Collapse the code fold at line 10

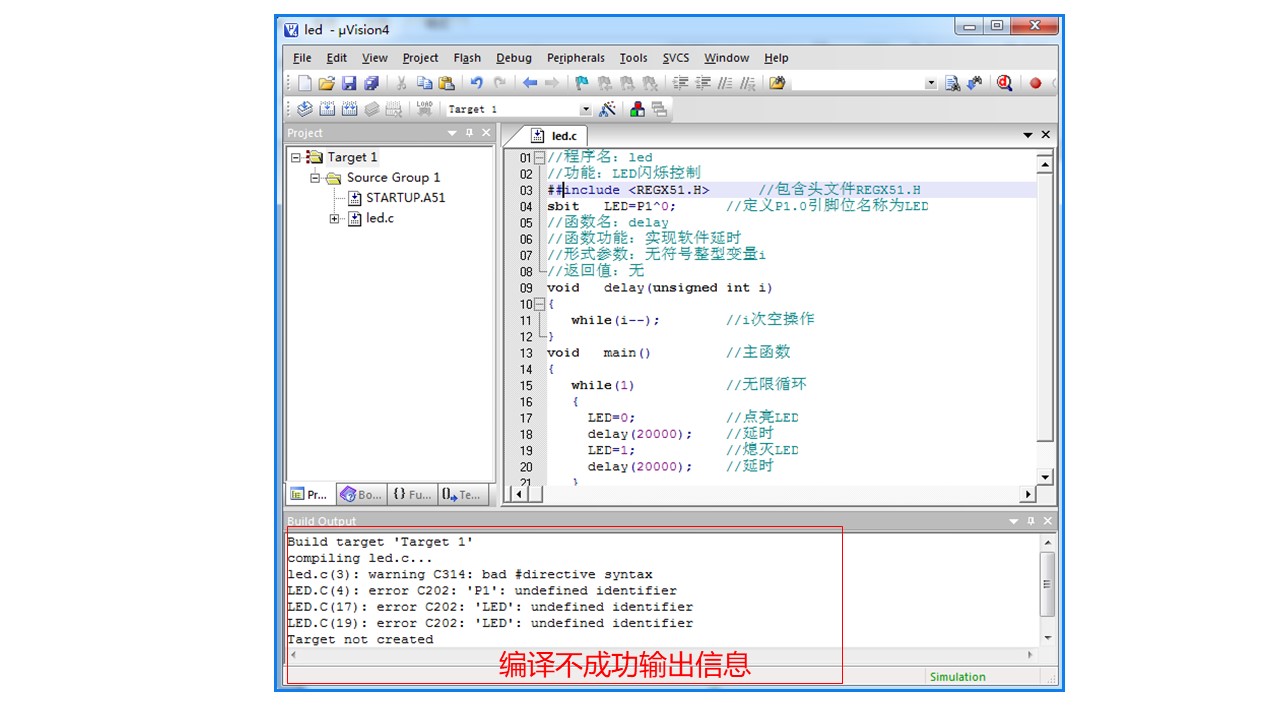click(x=540, y=304)
